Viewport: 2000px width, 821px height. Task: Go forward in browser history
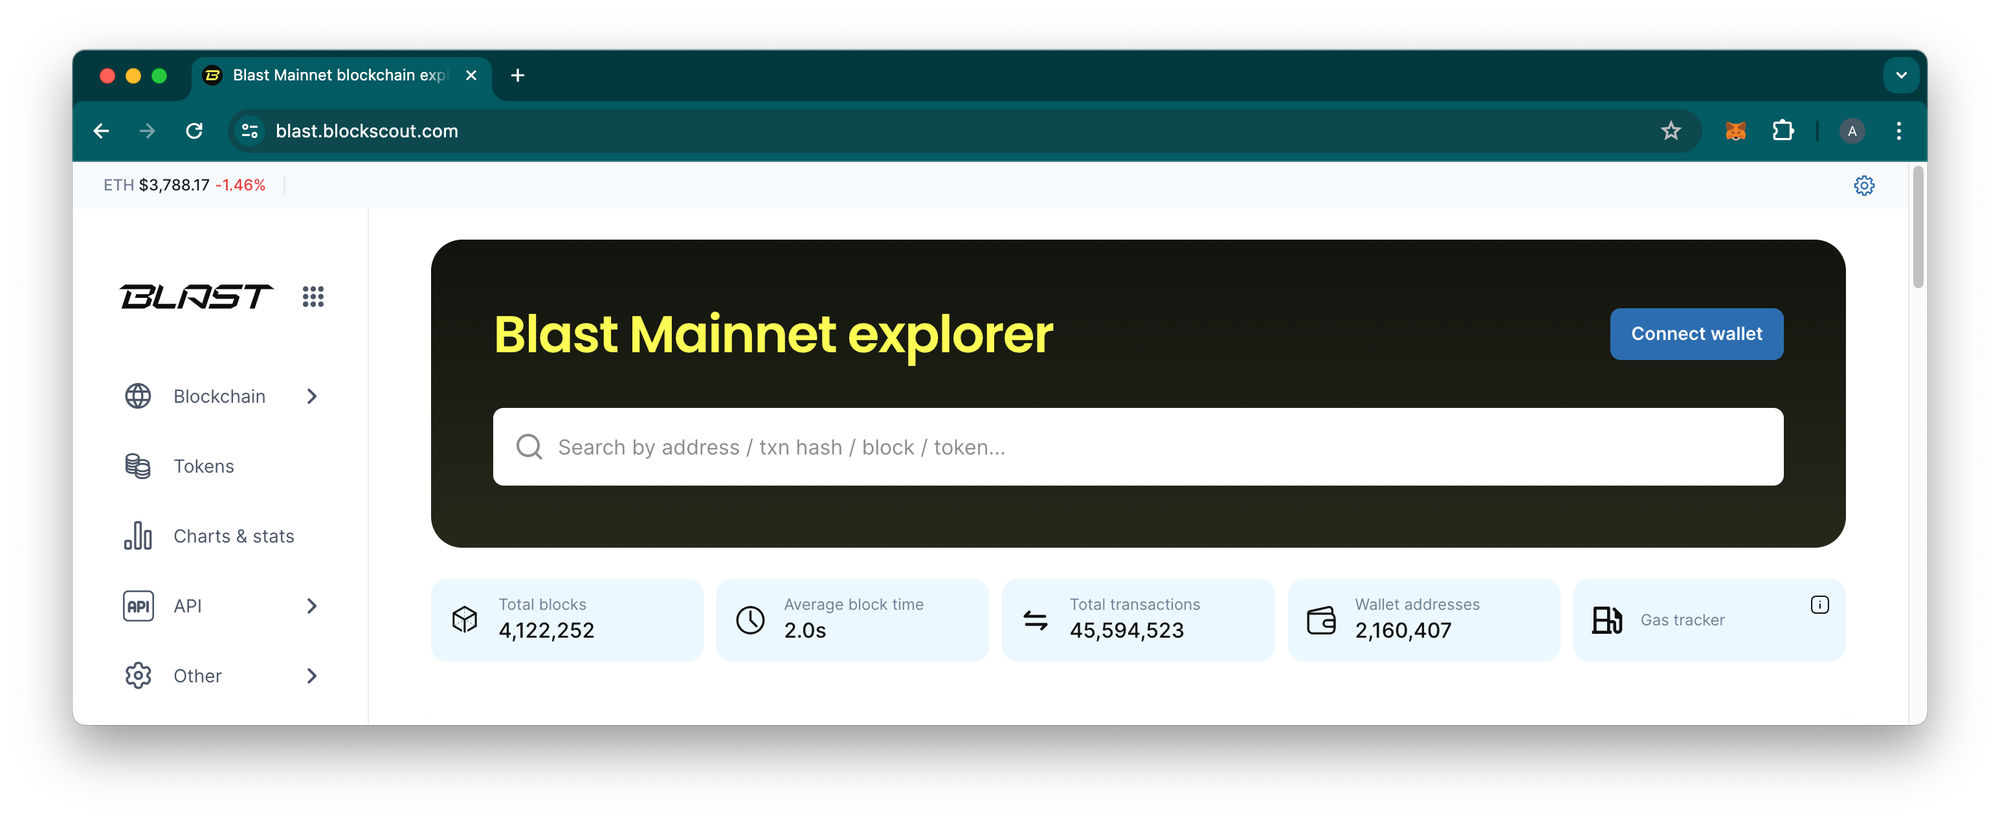click(147, 131)
